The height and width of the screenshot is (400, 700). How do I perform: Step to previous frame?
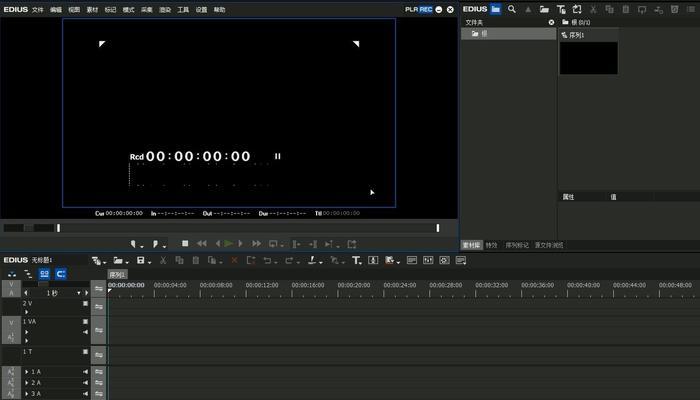click(217, 243)
